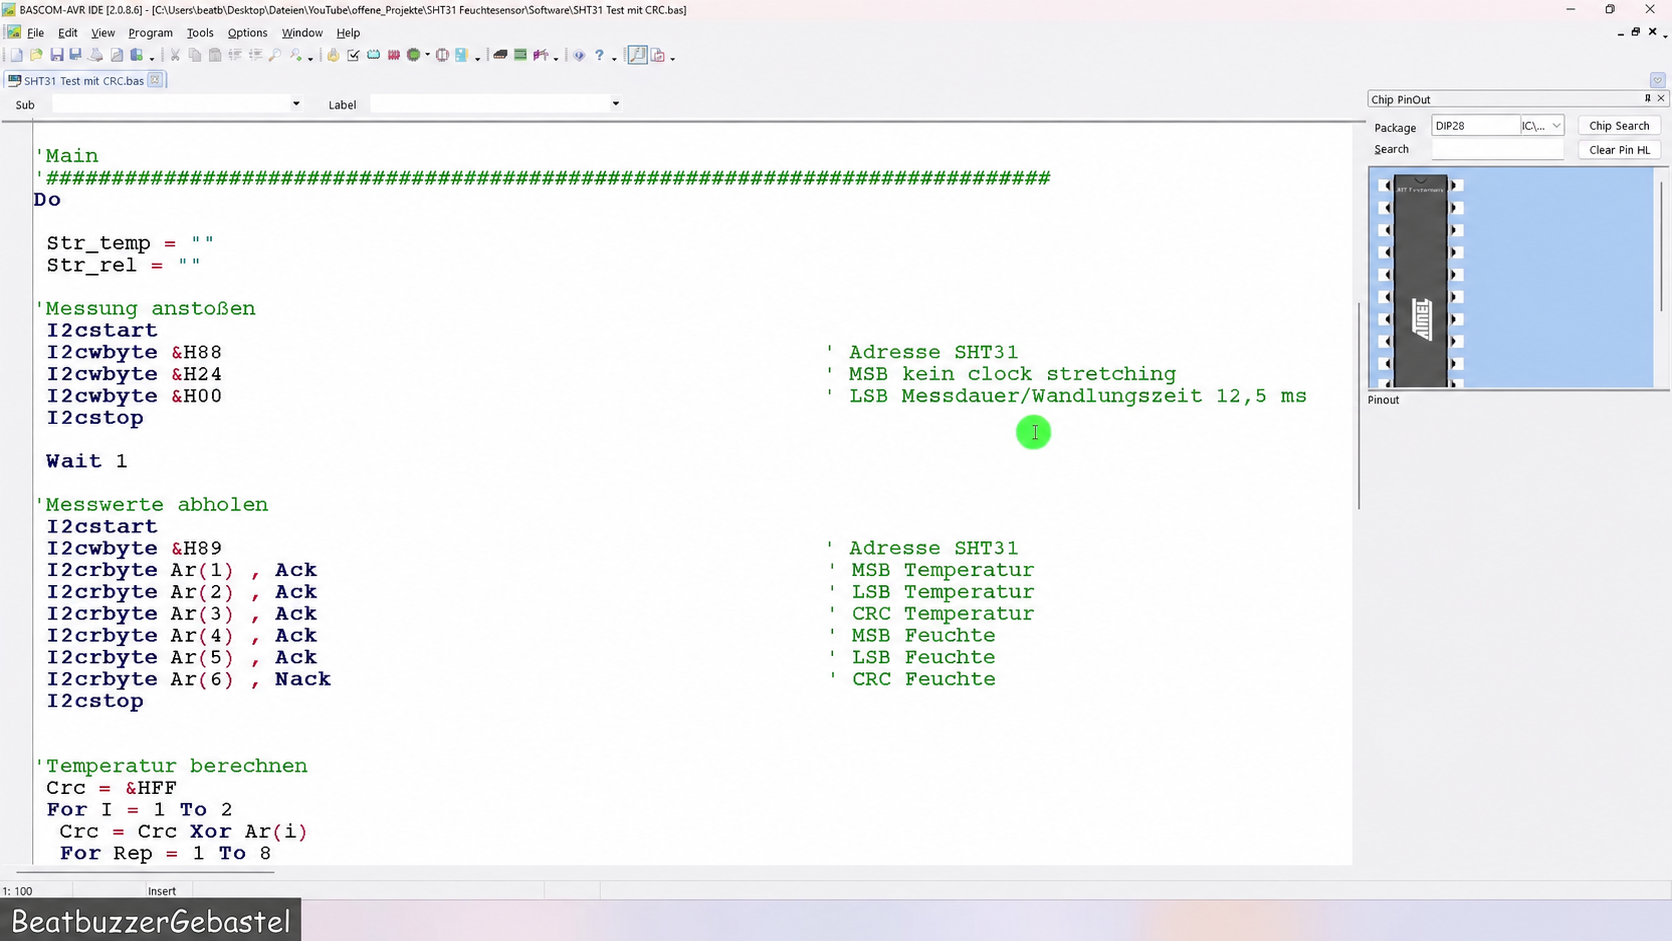Click the help question mark icon
This screenshot has height=941, width=1672.
pyautogui.click(x=599, y=55)
